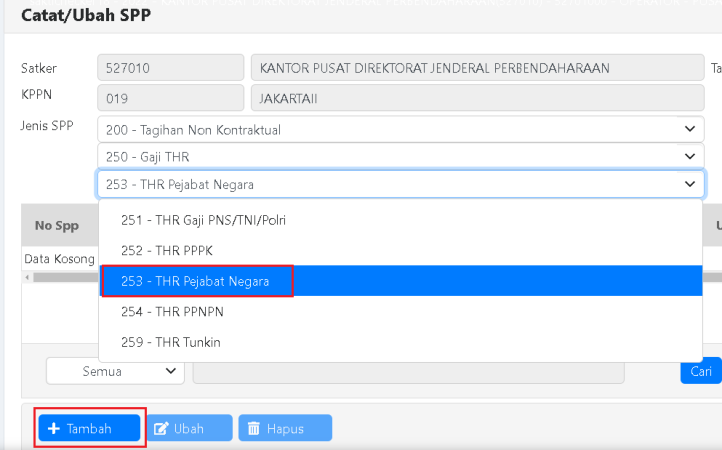Click the Hapus button label
Screen dimensions: 722x450
(x=285, y=429)
